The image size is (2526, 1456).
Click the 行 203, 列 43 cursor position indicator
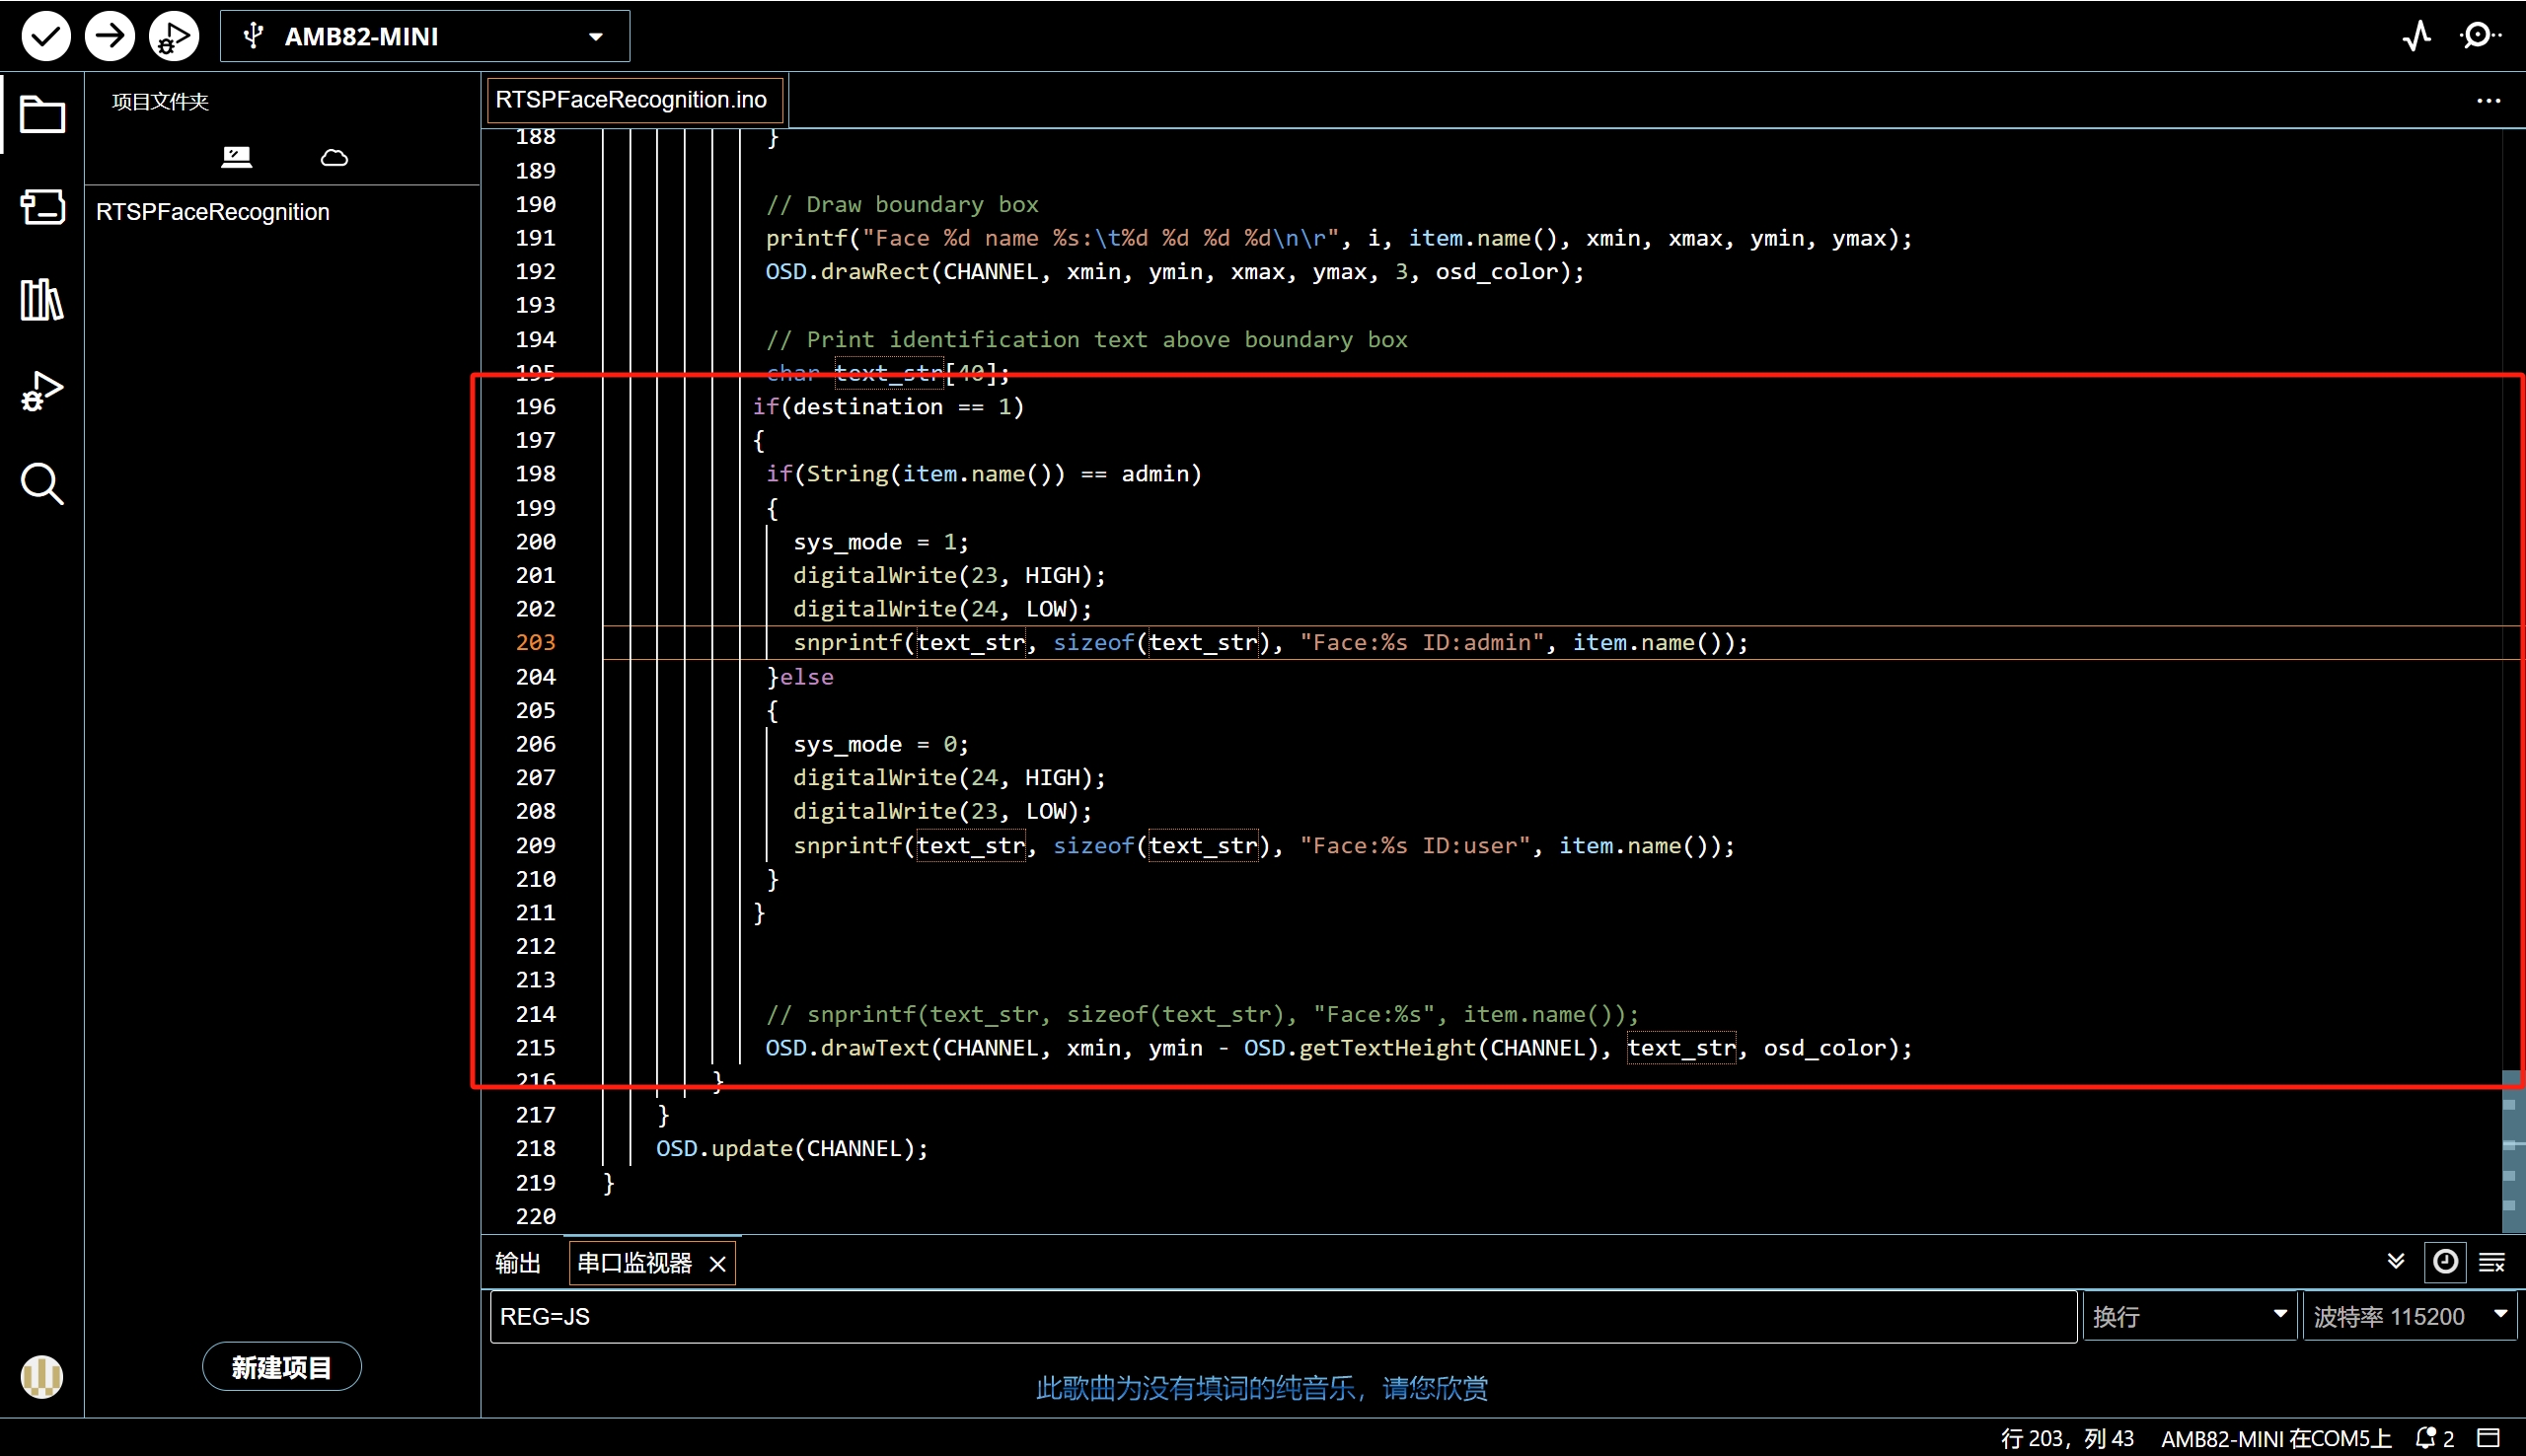pyautogui.click(x=2067, y=1438)
